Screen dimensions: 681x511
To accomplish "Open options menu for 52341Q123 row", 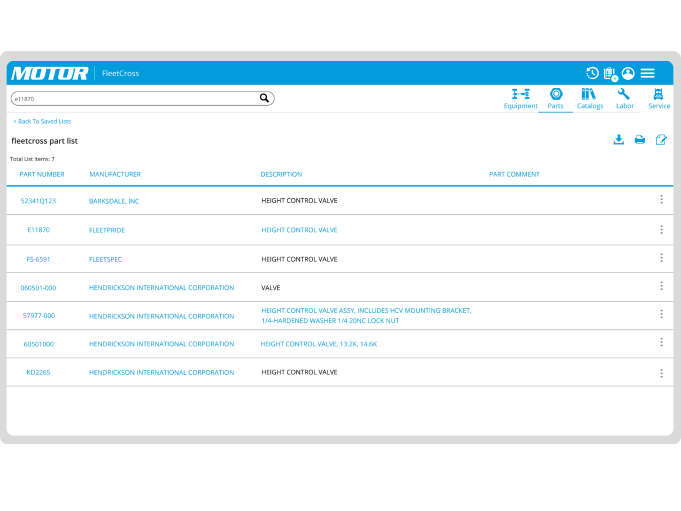I will (x=661, y=200).
